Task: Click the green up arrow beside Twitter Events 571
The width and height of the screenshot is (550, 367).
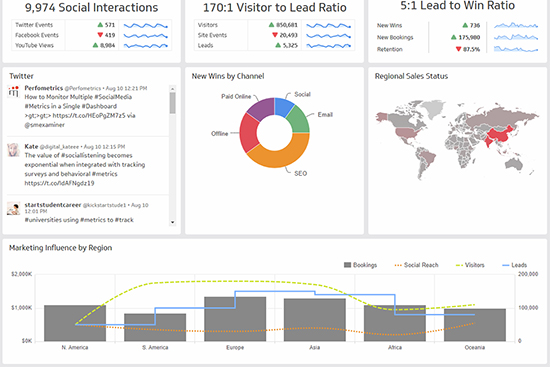Action: click(100, 25)
